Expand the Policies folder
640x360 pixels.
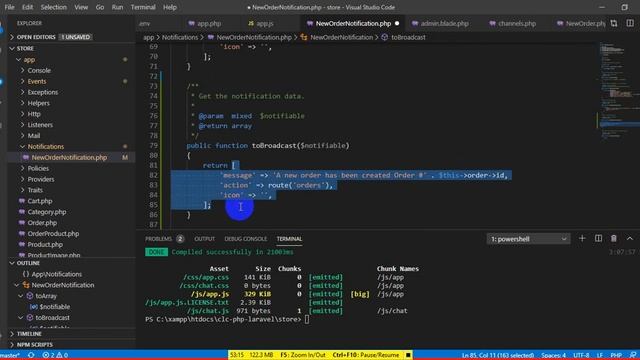coord(38,168)
